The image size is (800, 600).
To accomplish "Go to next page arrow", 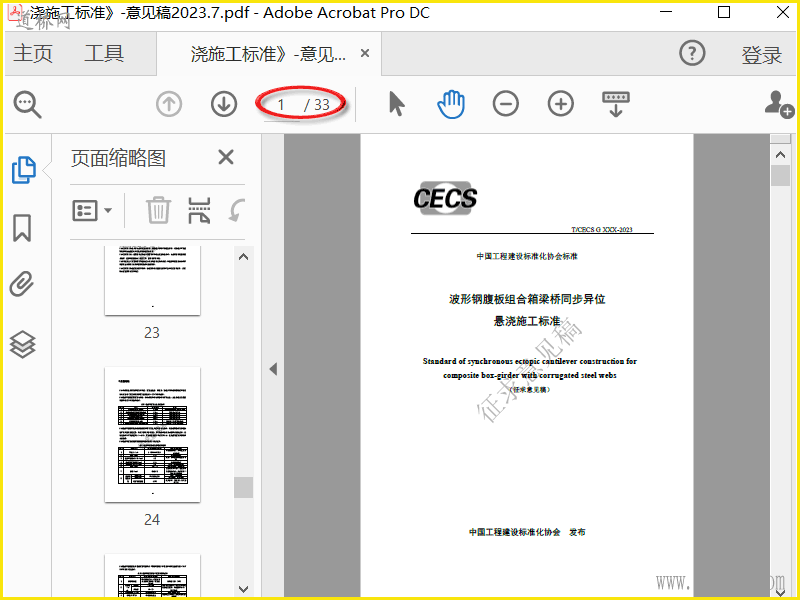I will tap(224, 104).
